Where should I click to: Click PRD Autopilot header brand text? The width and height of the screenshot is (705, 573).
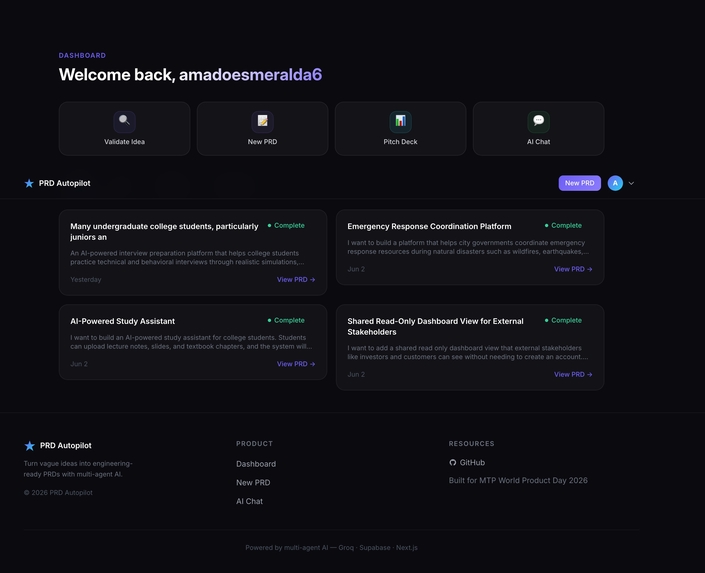pyautogui.click(x=64, y=183)
